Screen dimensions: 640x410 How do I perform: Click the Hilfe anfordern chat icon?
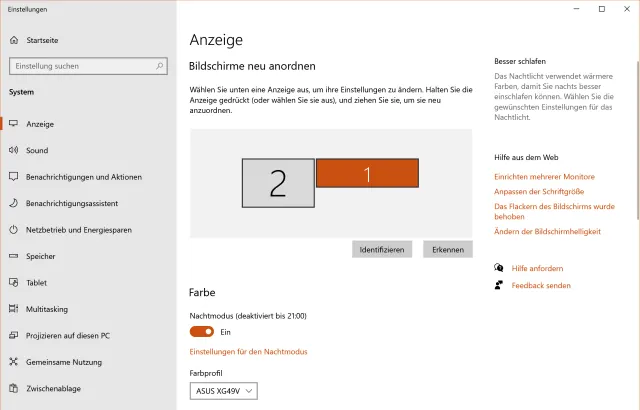point(499,268)
